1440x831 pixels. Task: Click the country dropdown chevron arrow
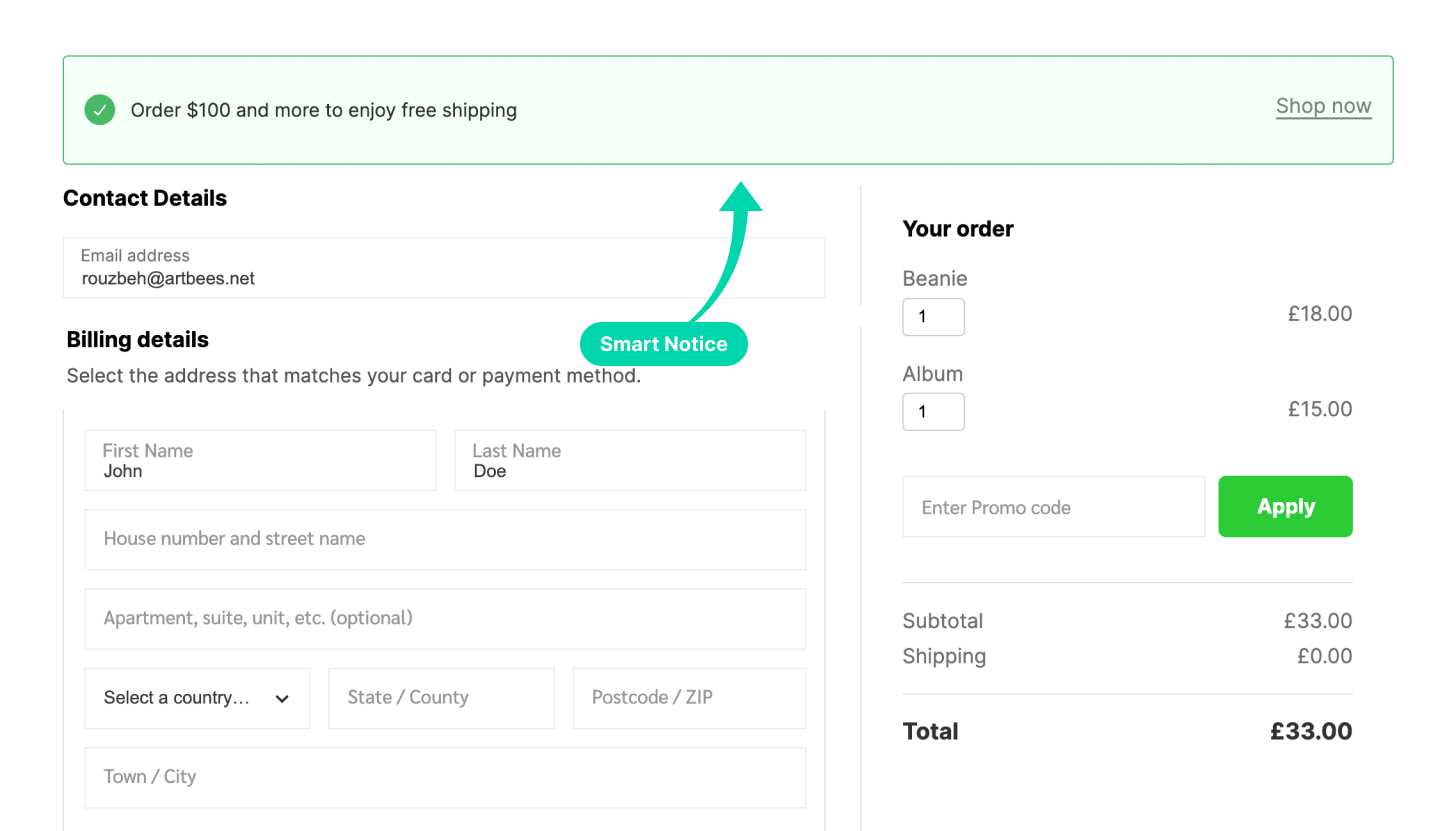(282, 699)
